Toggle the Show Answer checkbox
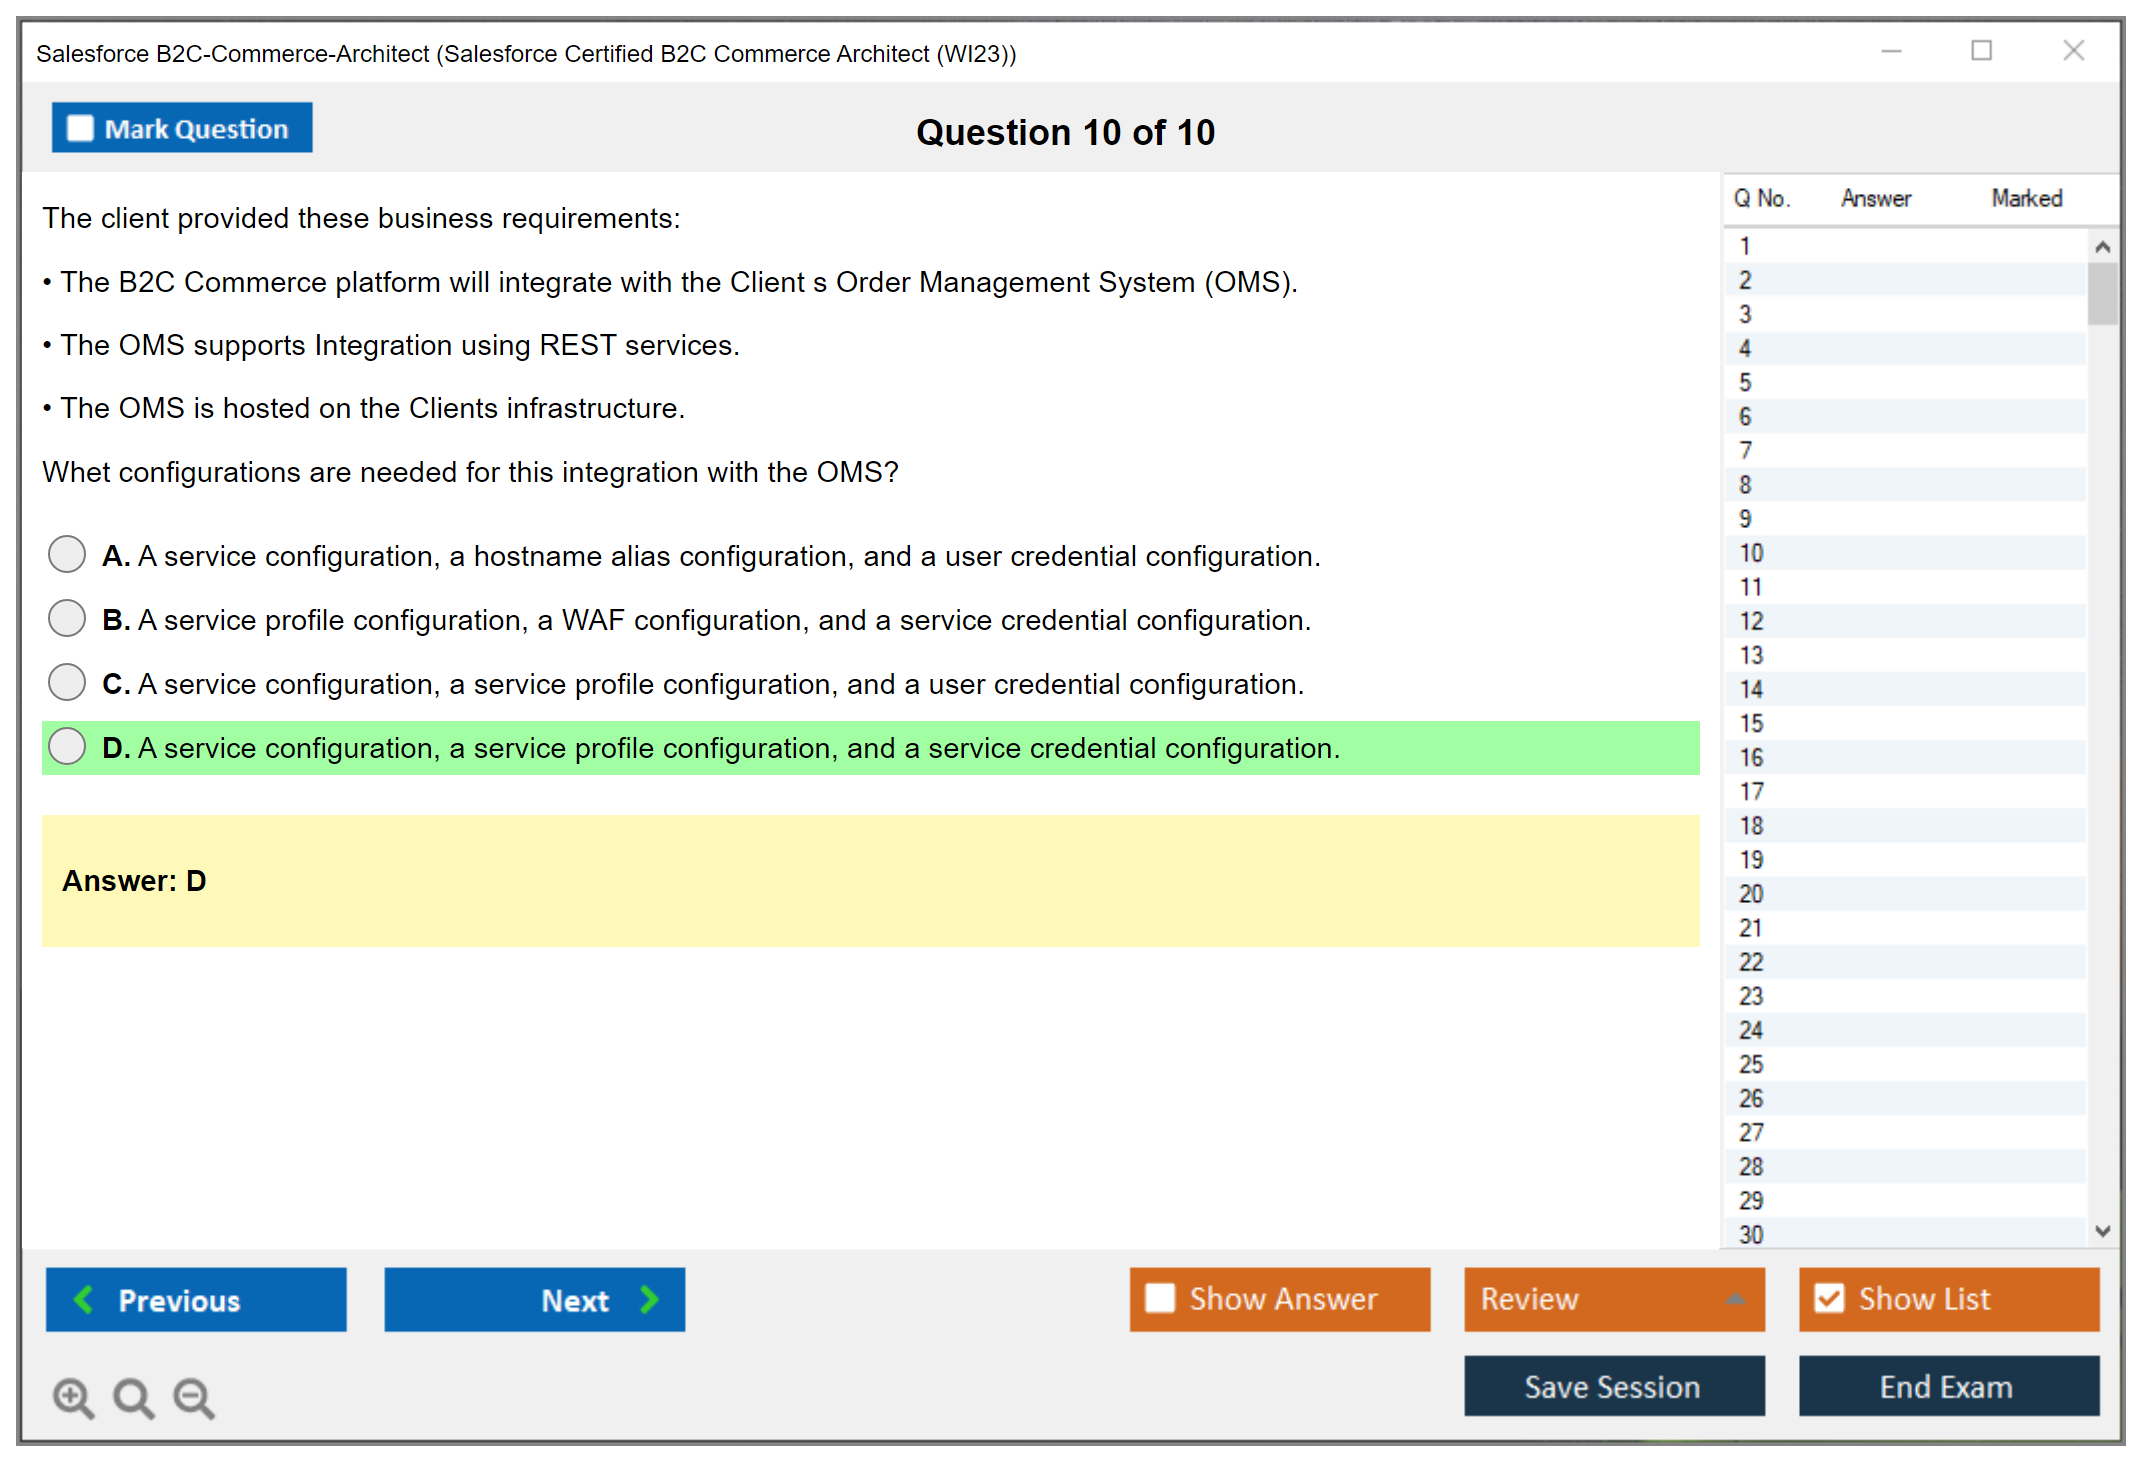This screenshot has height=1470, width=2150. coord(1160,1298)
